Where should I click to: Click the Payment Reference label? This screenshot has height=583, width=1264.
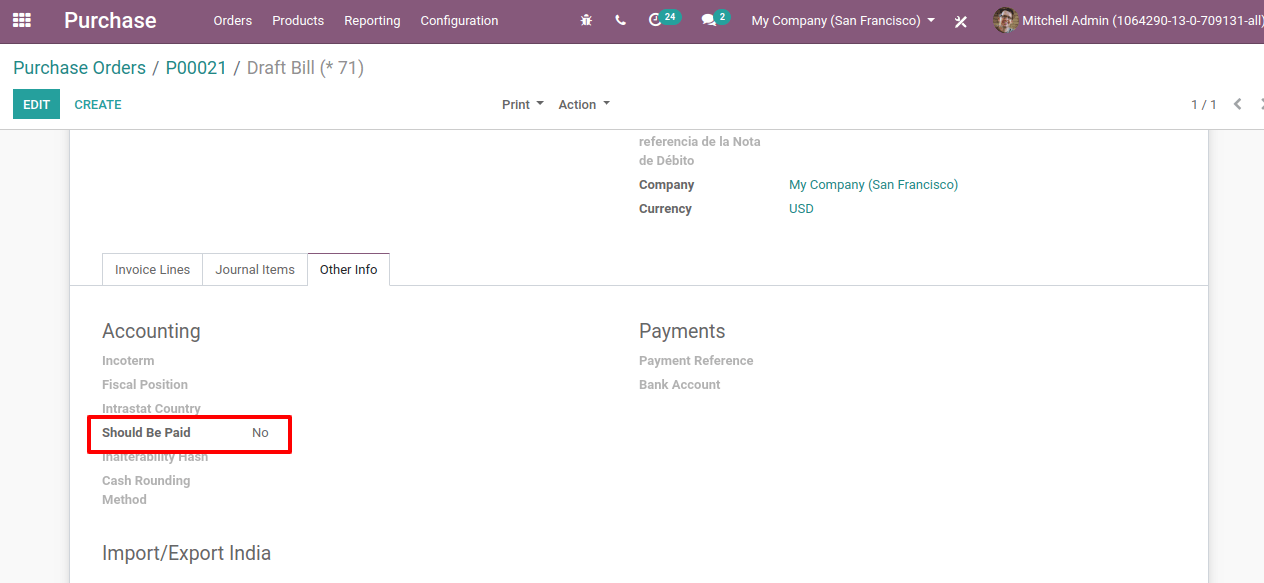tap(696, 361)
